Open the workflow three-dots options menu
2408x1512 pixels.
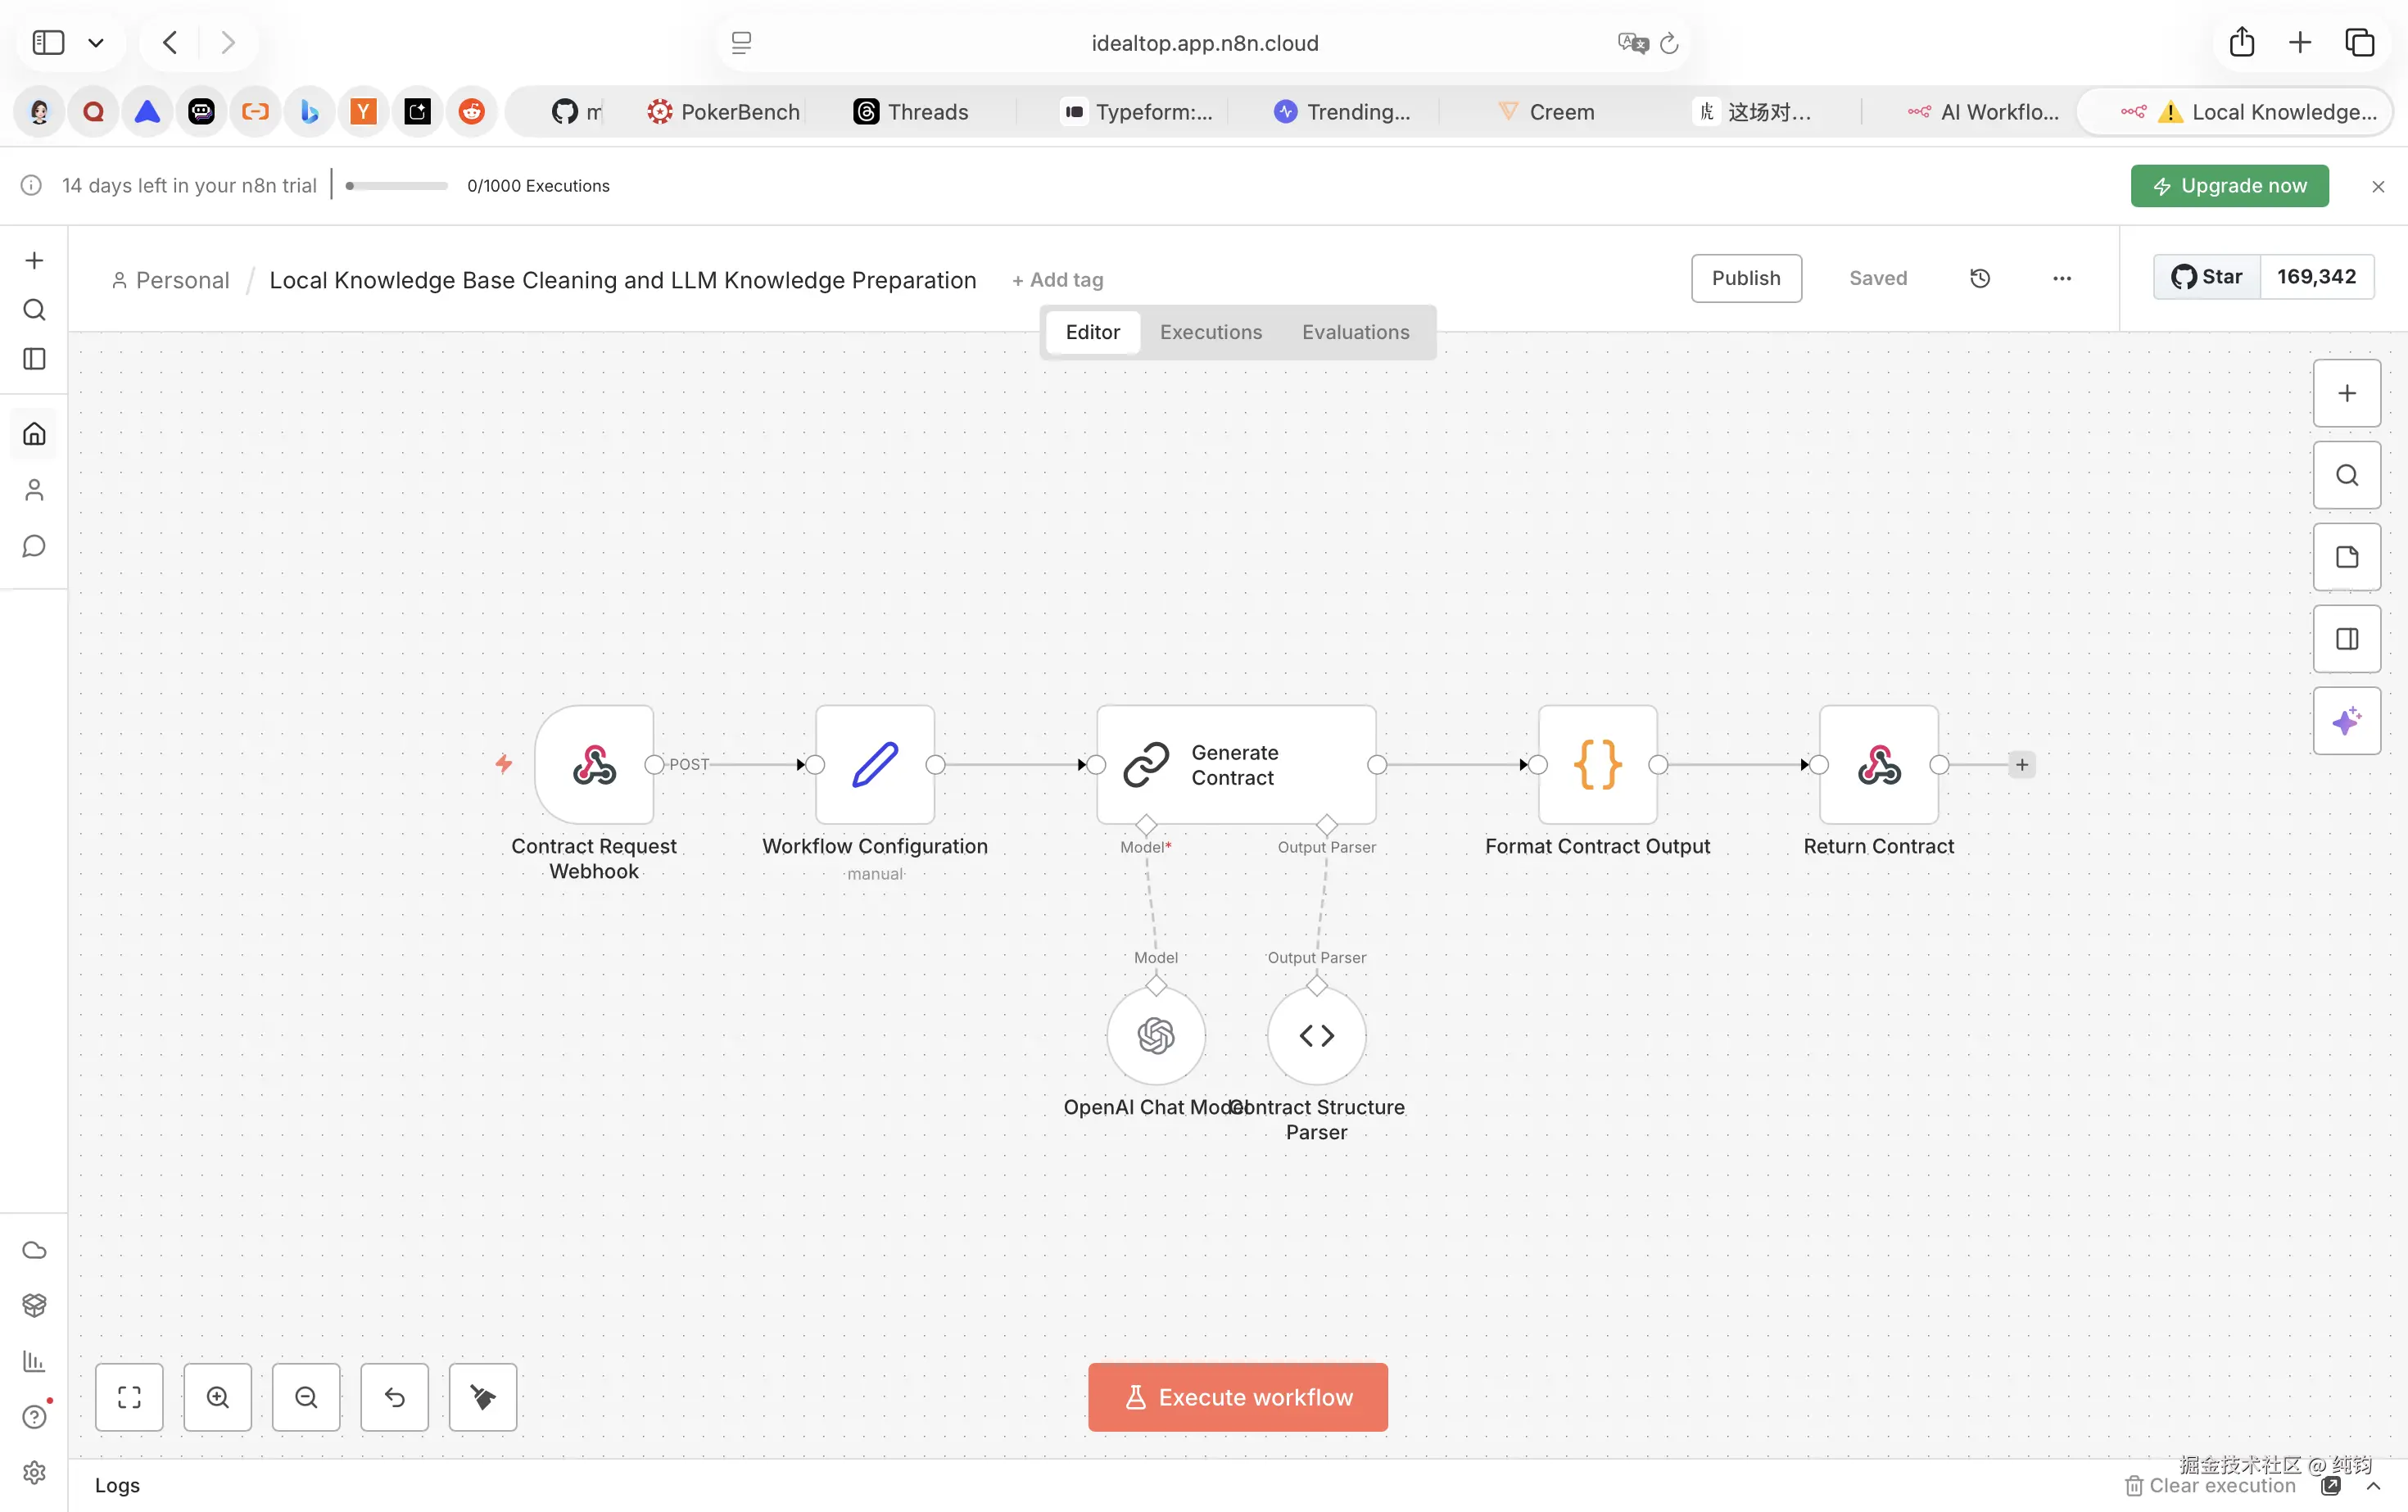(2061, 278)
